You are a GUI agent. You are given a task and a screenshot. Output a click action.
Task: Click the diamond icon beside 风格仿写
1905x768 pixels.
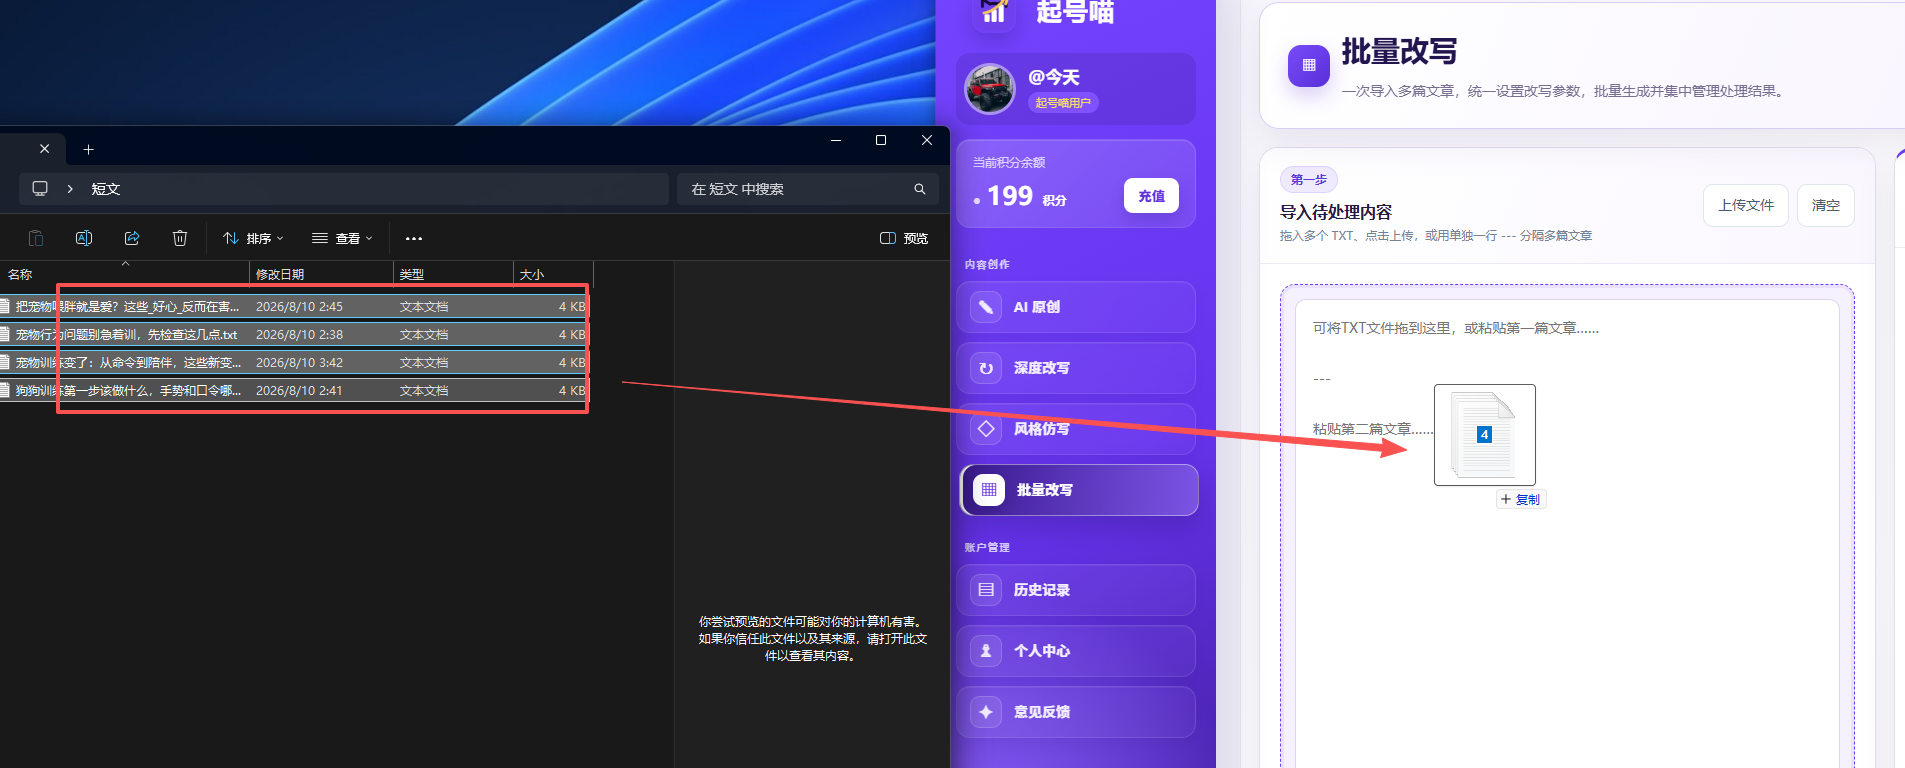[x=986, y=429]
